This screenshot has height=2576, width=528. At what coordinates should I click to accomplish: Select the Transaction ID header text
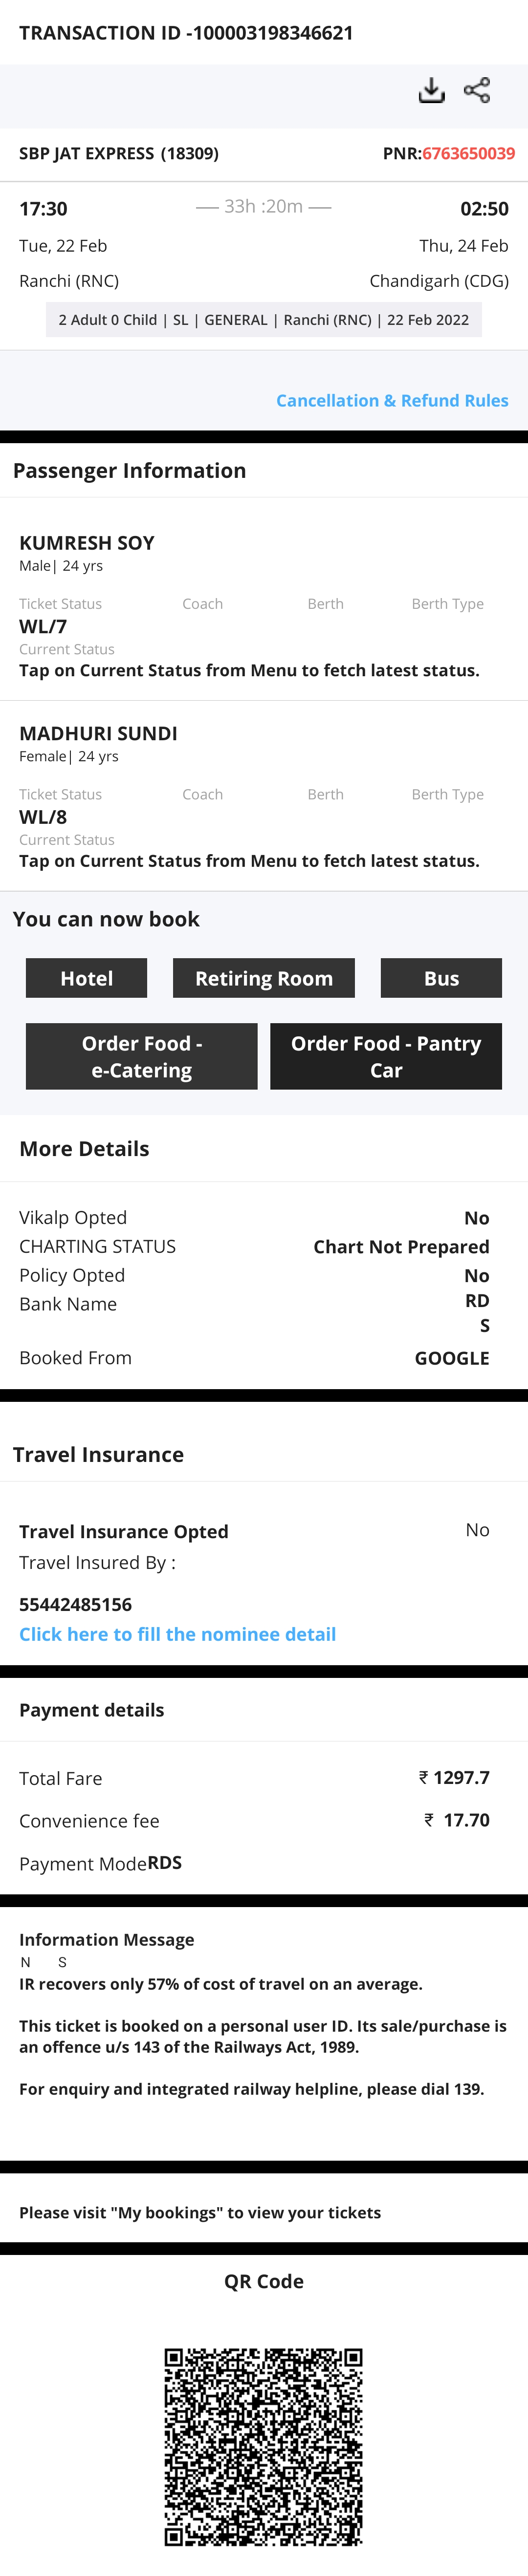pos(186,33)
